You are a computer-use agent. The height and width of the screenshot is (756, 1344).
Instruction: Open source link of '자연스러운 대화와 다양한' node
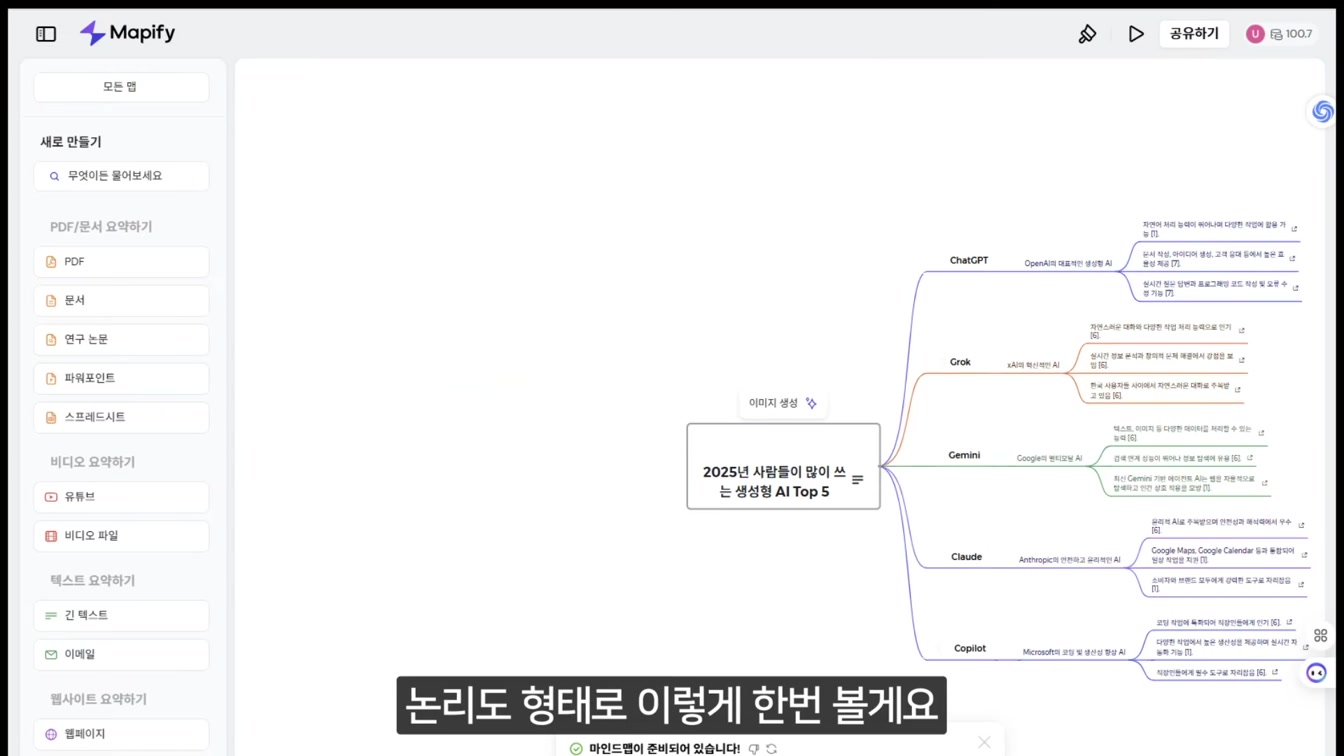click(1242, 331)
